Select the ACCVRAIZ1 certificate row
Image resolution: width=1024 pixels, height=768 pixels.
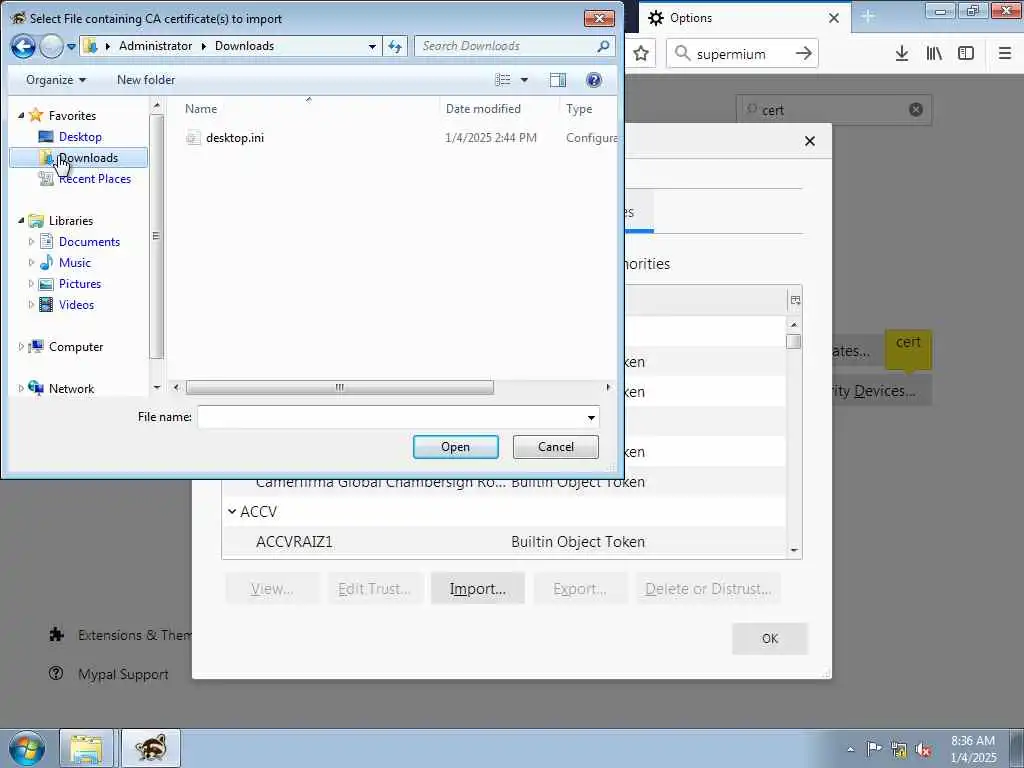point(504,541)
